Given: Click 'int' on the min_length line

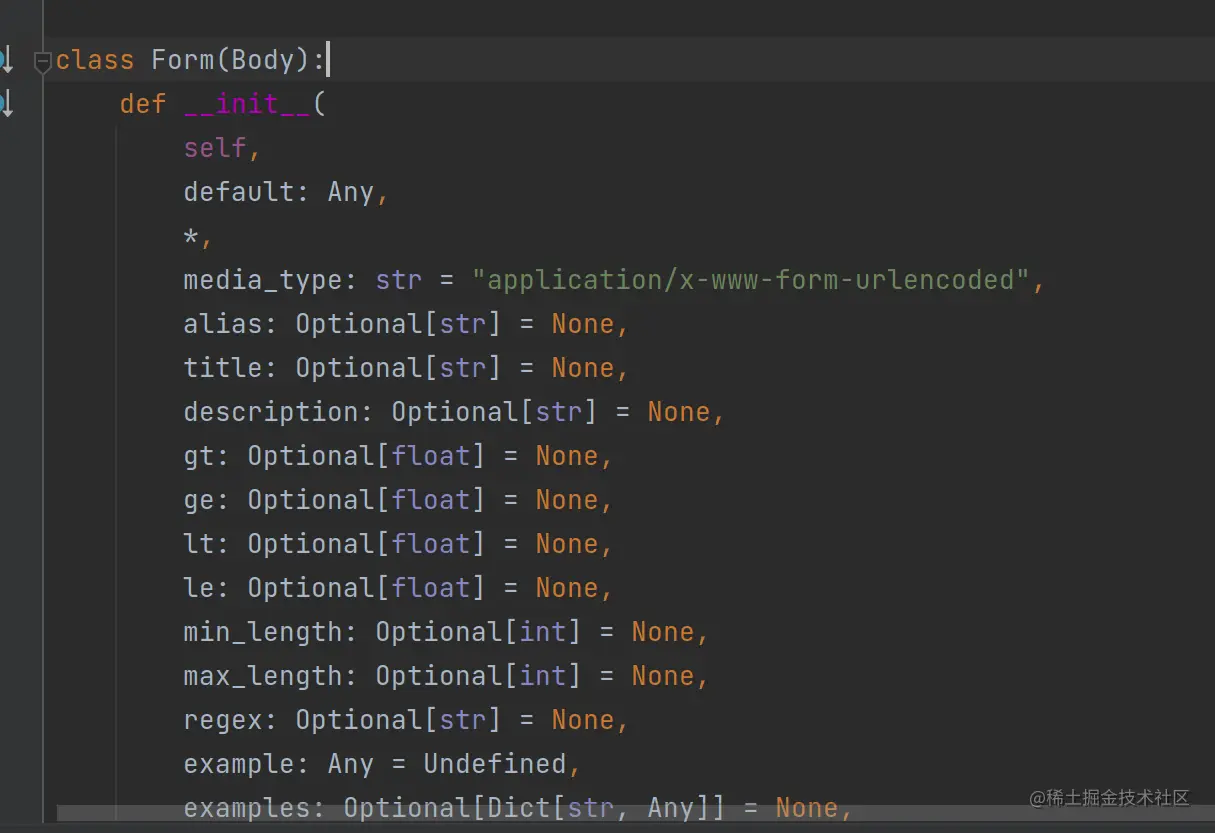Looking at the screenshot, I should [543, 632].
